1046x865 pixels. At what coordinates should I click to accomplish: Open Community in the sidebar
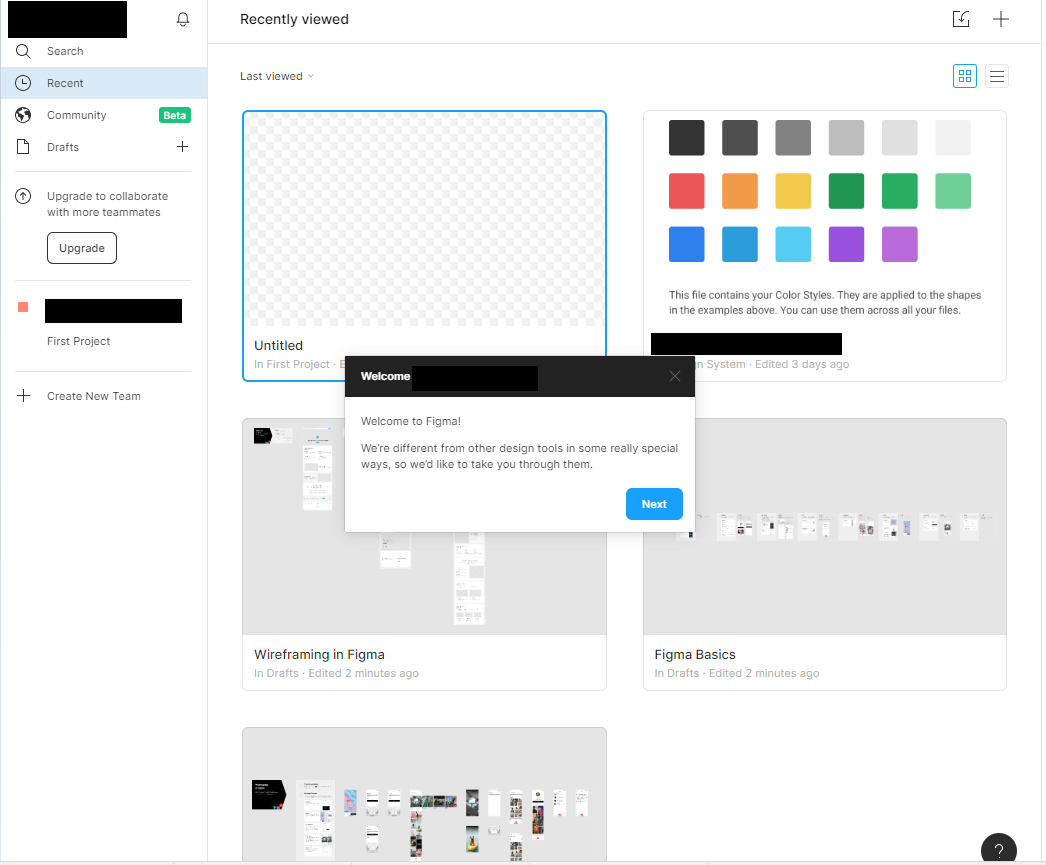point(104,115)
